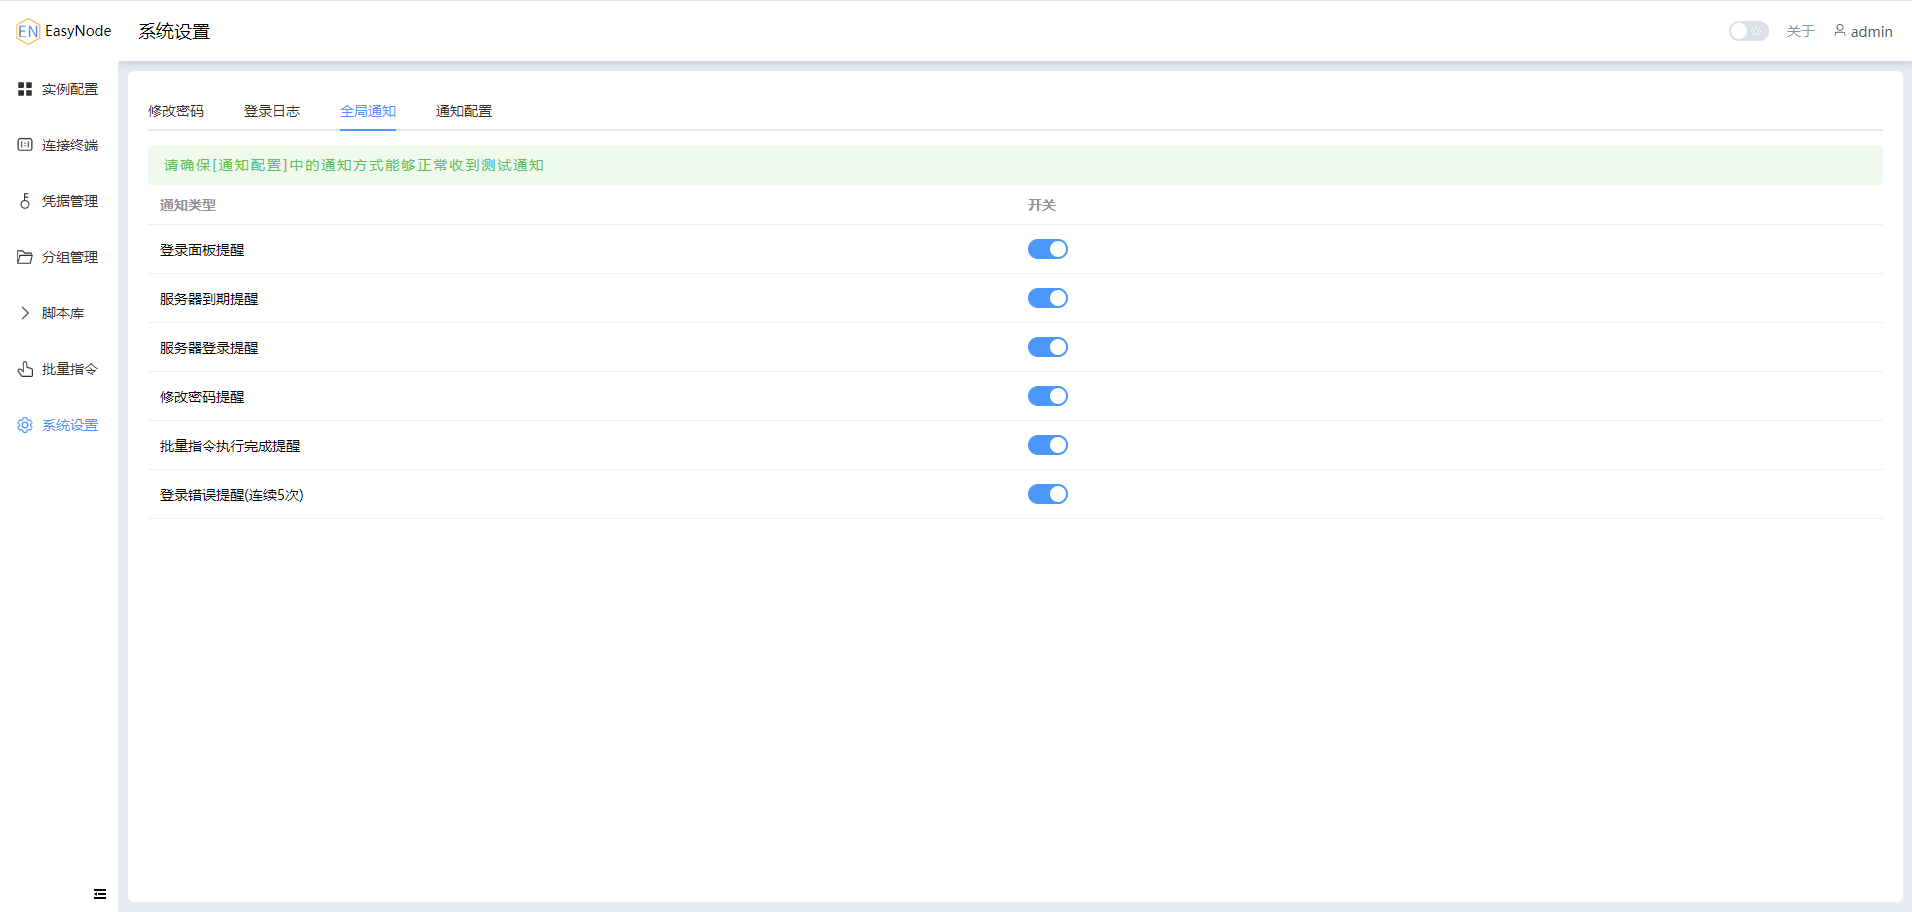Click the admin user avatar icon

pos(1839,31)
